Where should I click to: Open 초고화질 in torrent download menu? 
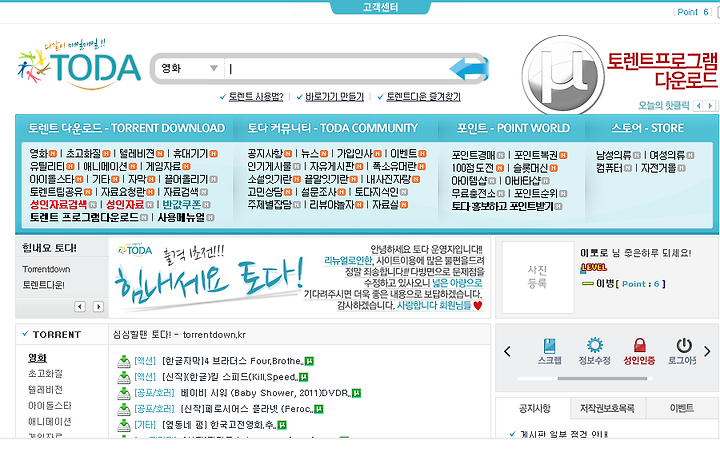click(x=83, y=153)
